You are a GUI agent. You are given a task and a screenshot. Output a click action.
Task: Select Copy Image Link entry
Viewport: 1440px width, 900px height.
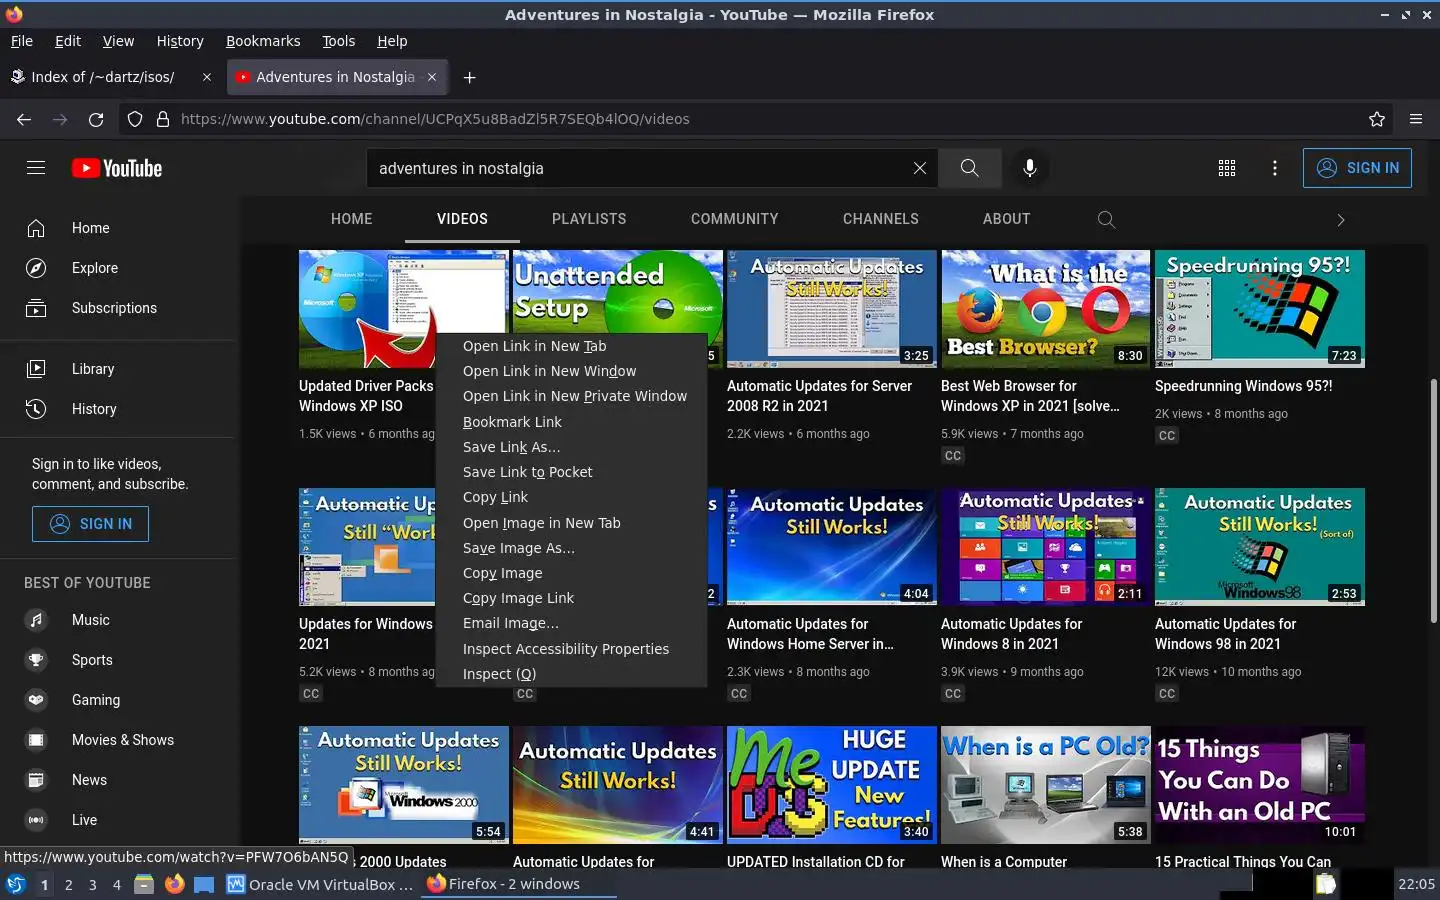(571, 598)
